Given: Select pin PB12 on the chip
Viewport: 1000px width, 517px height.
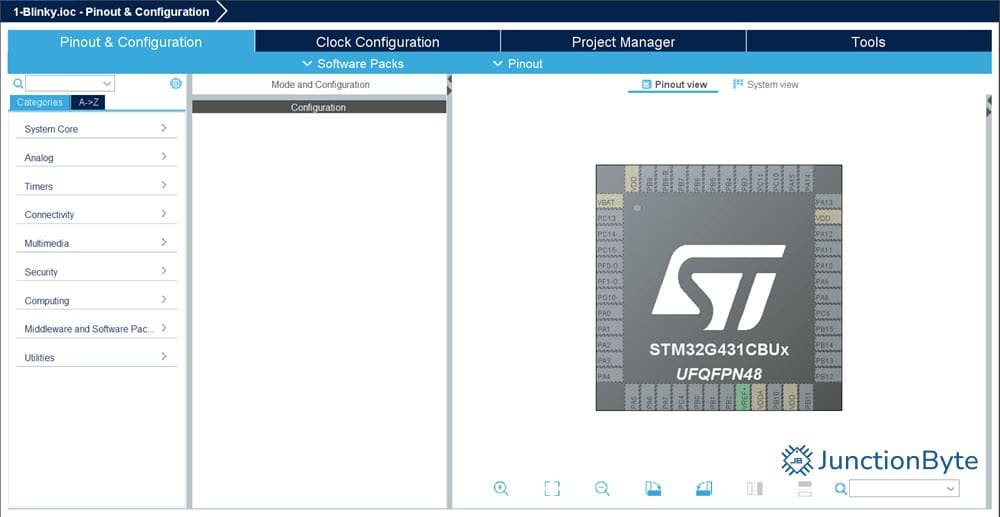Looking at the screenshot, I should pyautogui.click(x=828, y=377).
